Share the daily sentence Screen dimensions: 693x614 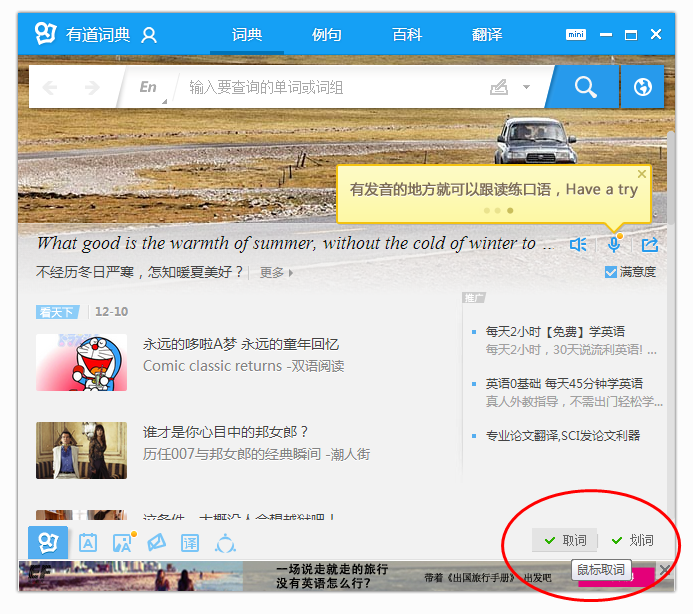click(650, 244)
